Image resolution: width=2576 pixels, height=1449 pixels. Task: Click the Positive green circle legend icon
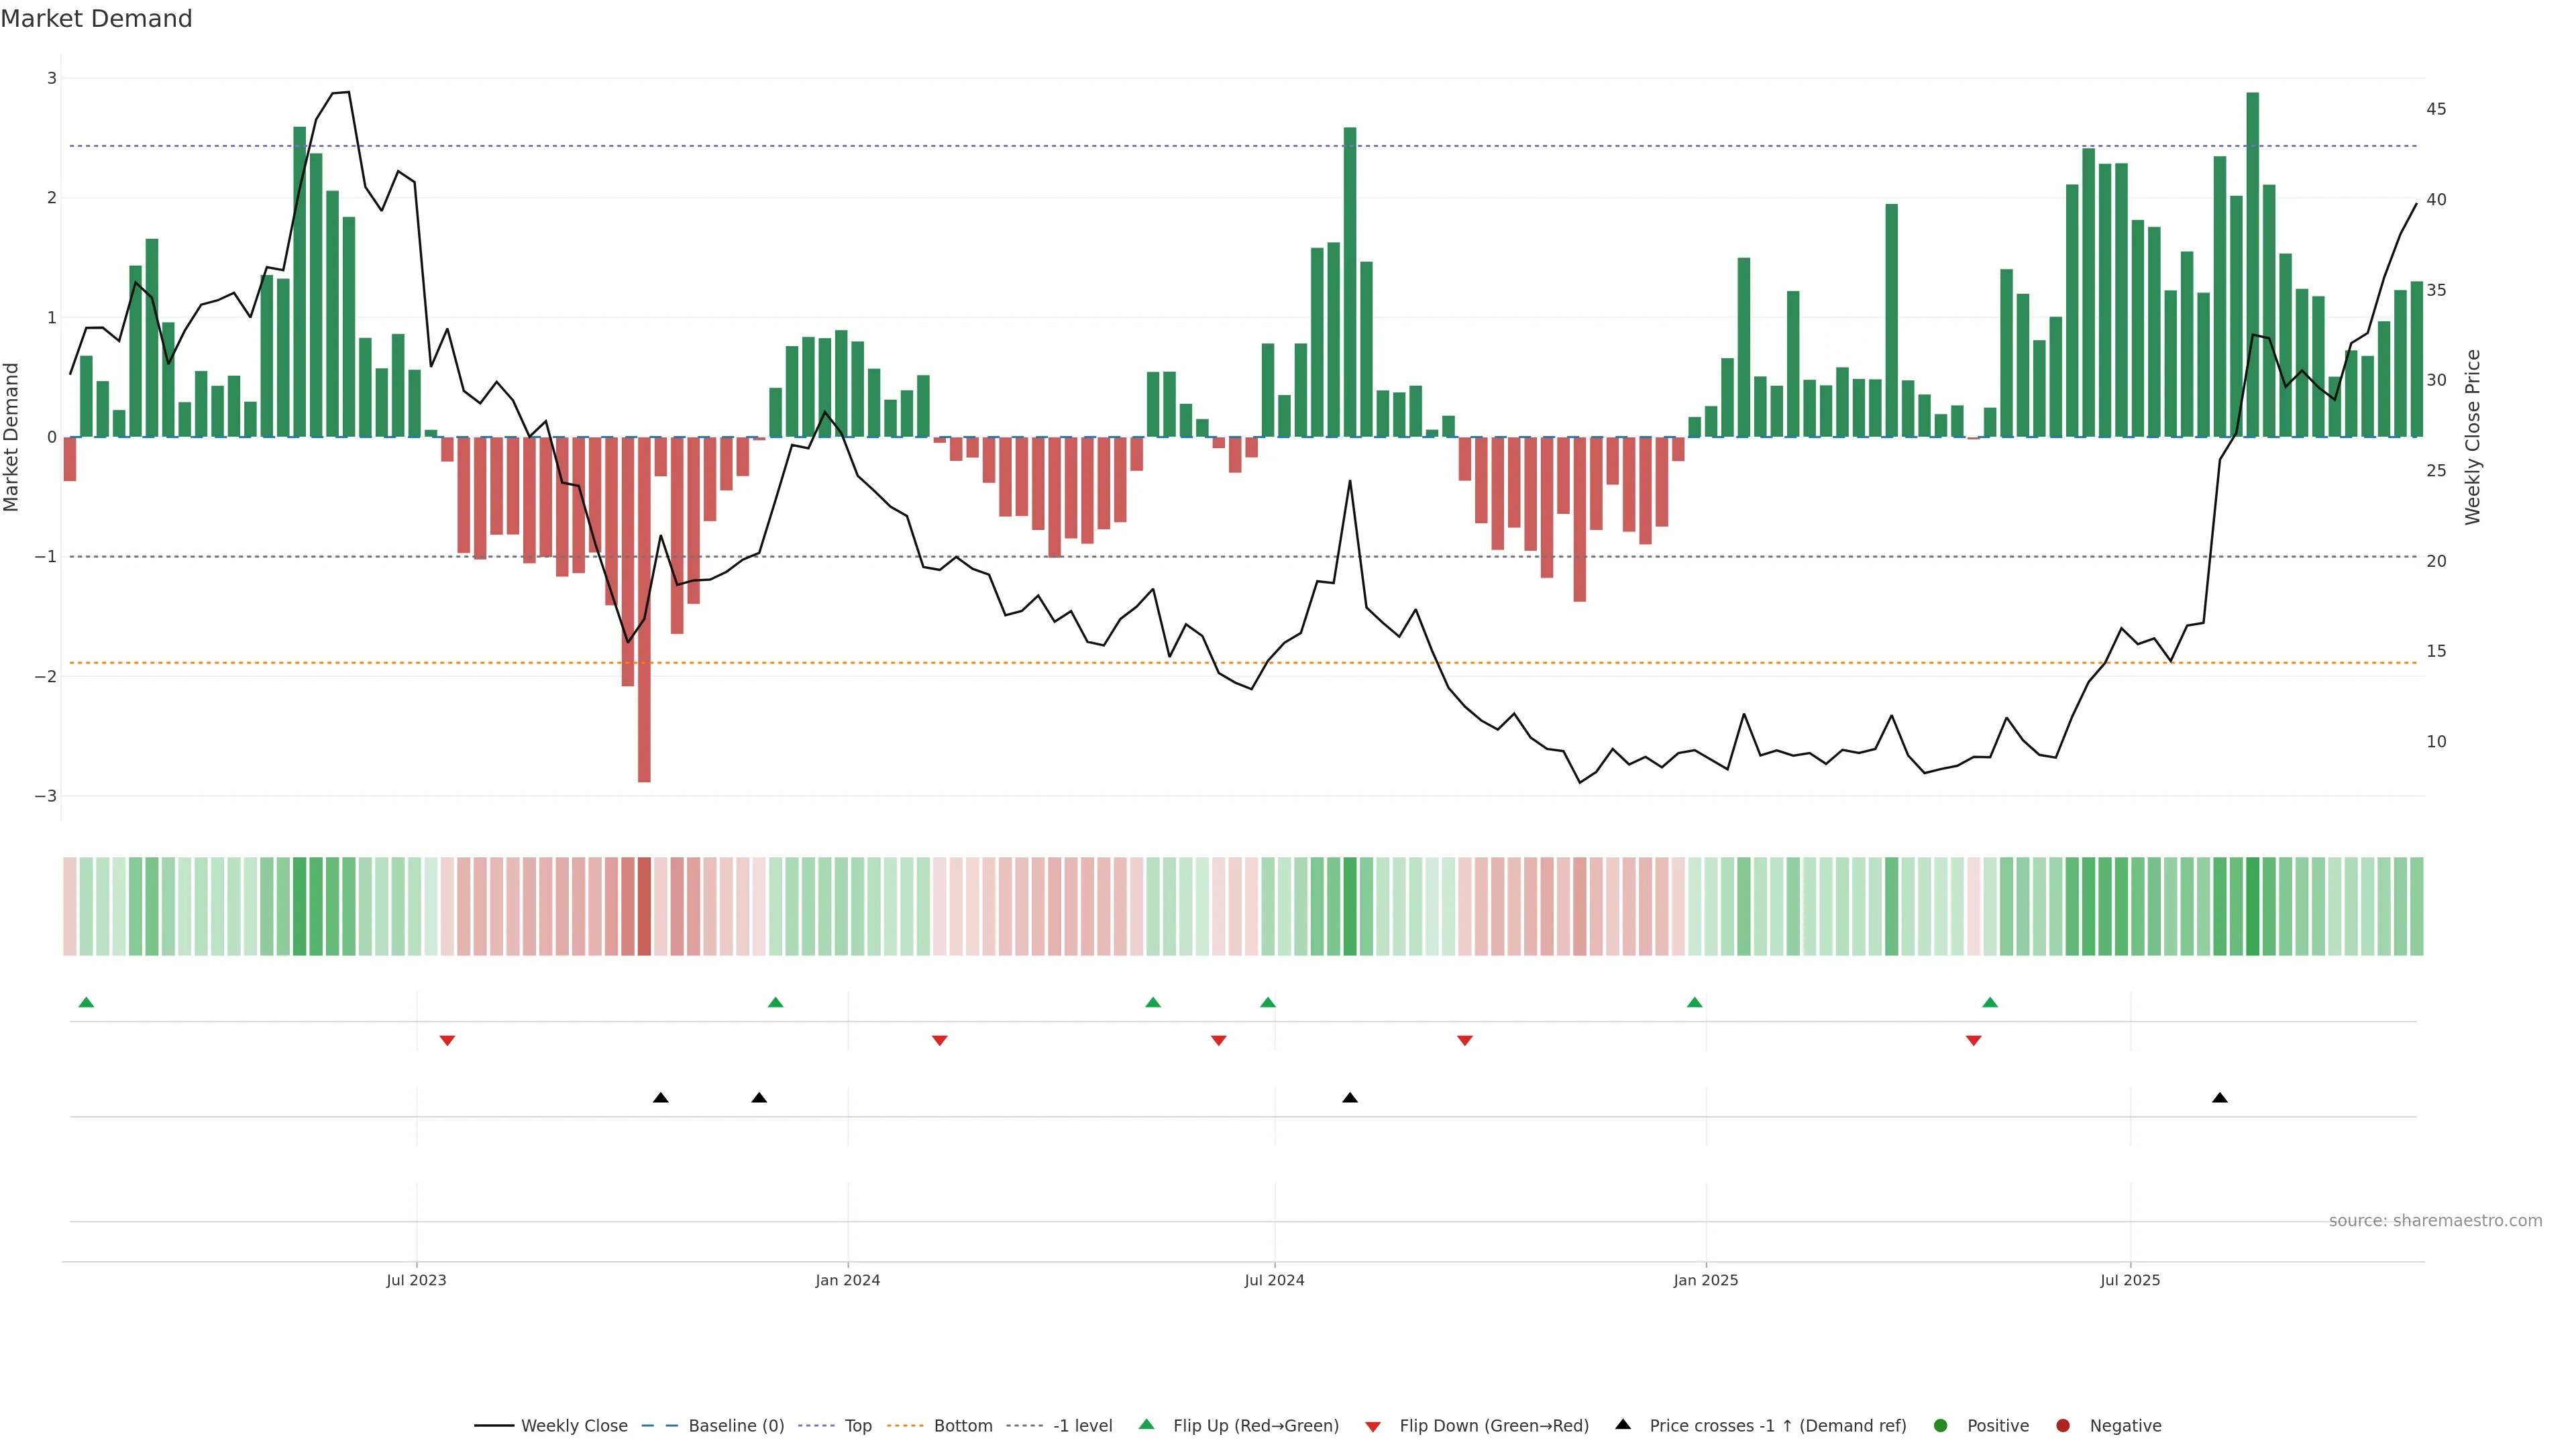[x=1941, y=1425]
